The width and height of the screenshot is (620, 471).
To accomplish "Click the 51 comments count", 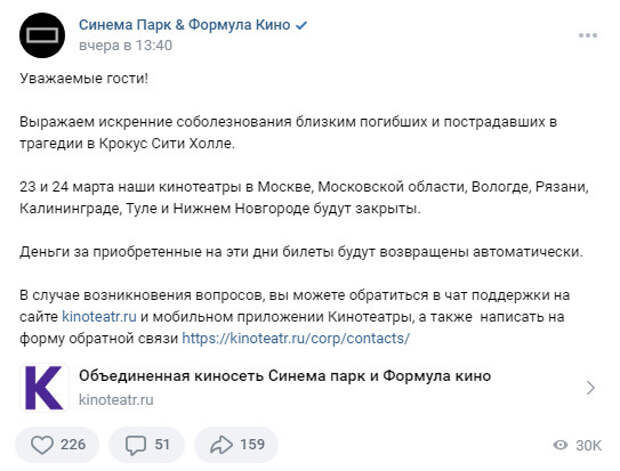I will 162,445.
